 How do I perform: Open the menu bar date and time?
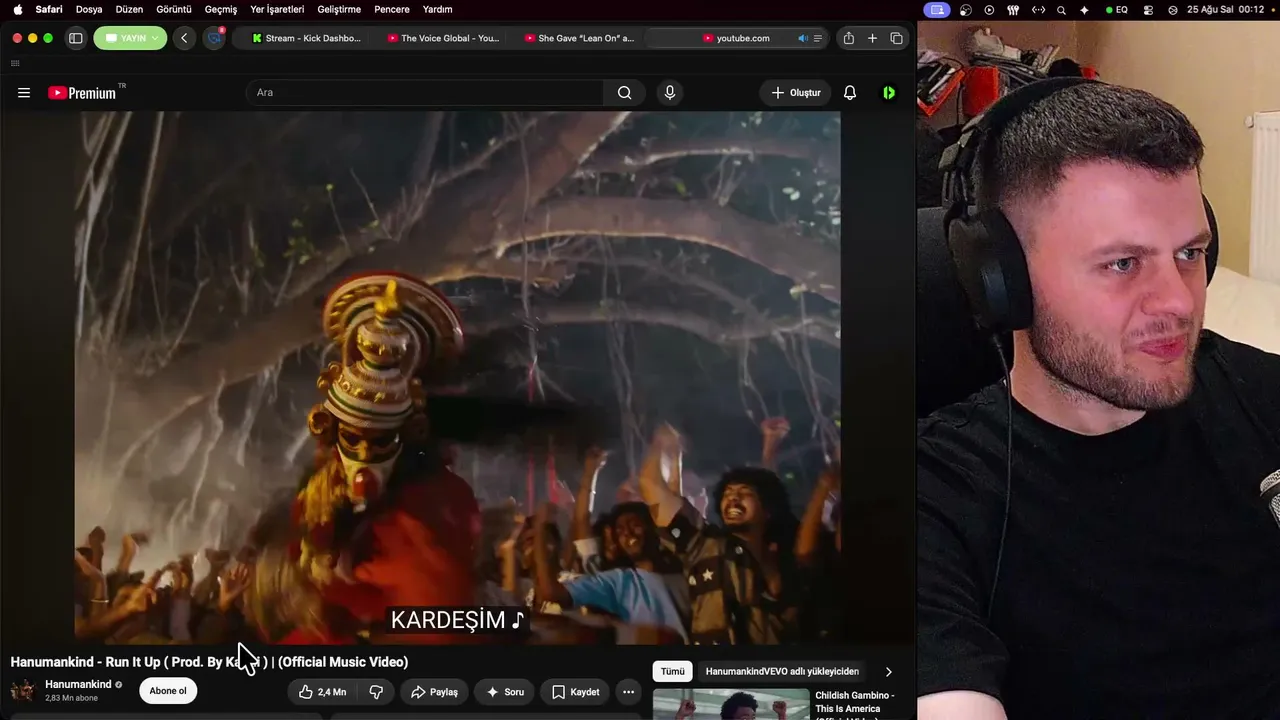tap(1226, 9)
